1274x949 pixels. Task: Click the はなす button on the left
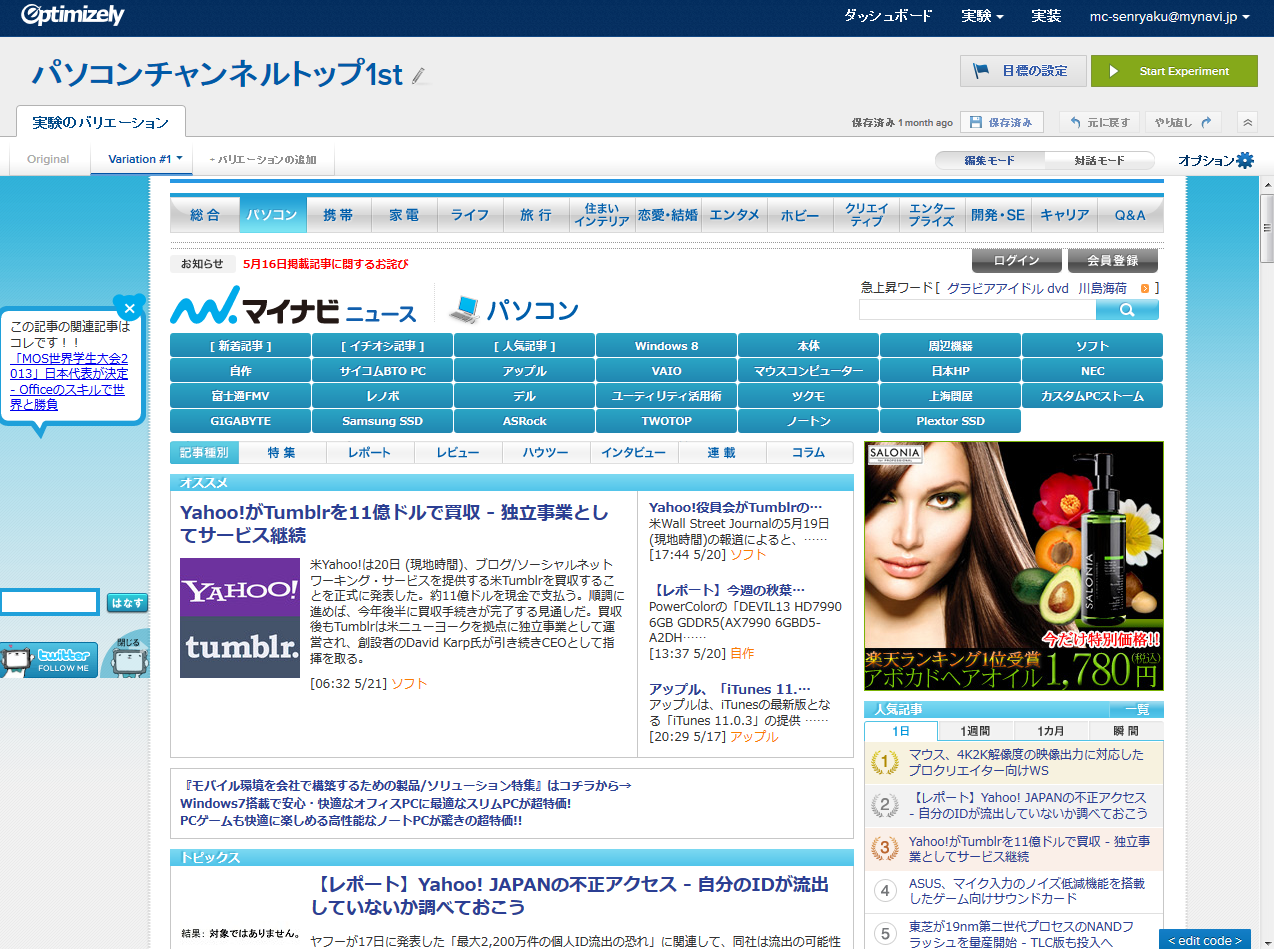(128, 603)
